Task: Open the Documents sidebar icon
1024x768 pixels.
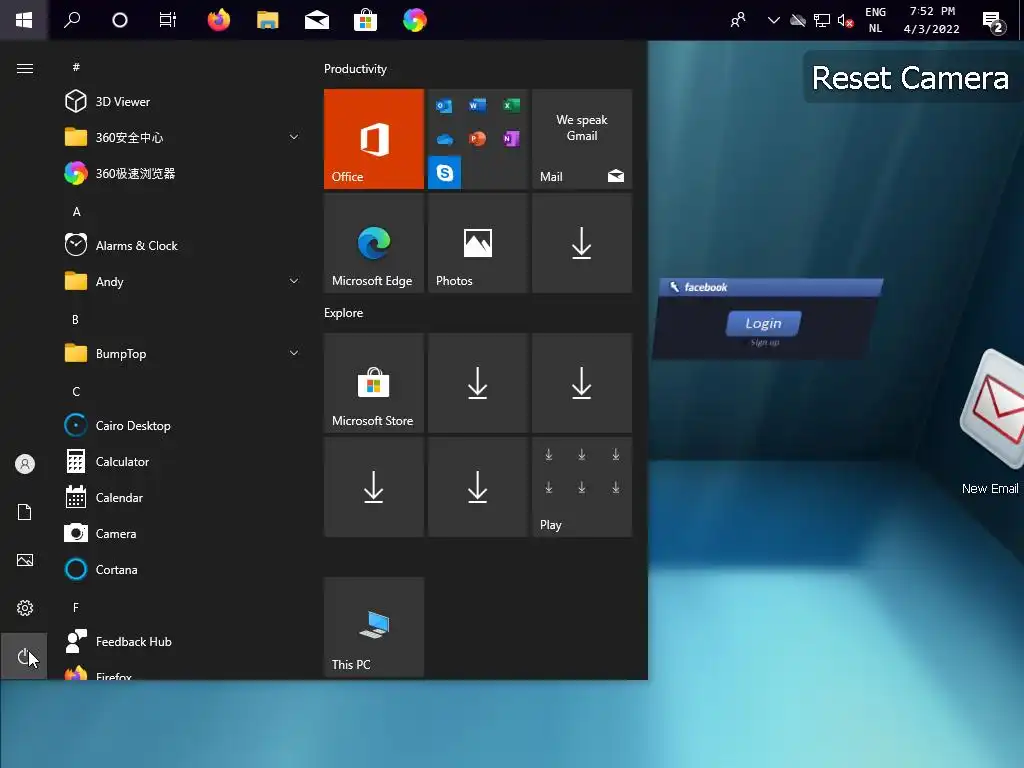Action: point(25,512)
